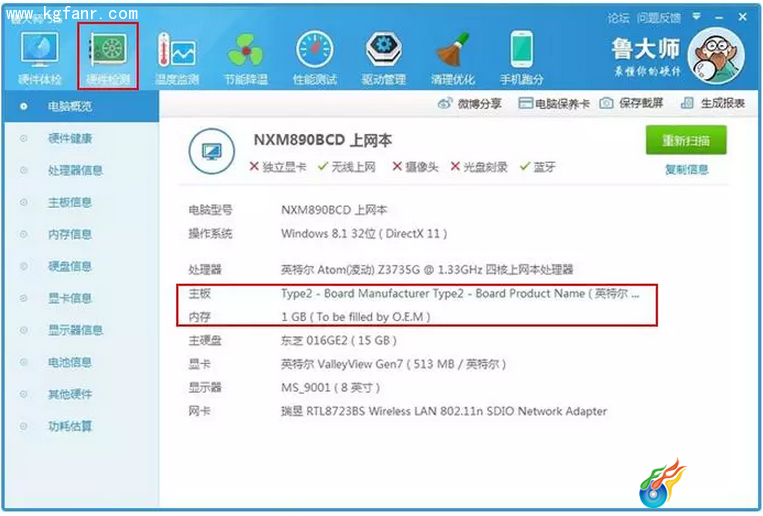Image resolution: width=763 pixels, height=516 pixels.
Task: Click the 光盘刻录 feature indicator
Action: (x=479, y=167)
